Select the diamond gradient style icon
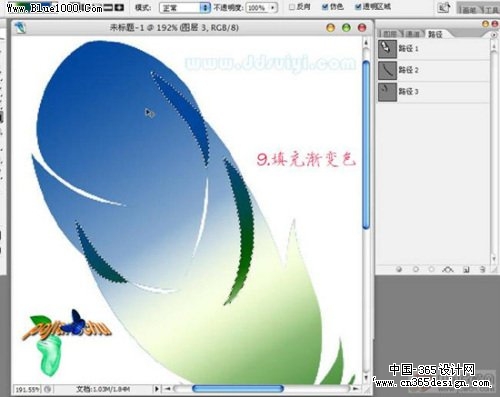 pos(119,7)
